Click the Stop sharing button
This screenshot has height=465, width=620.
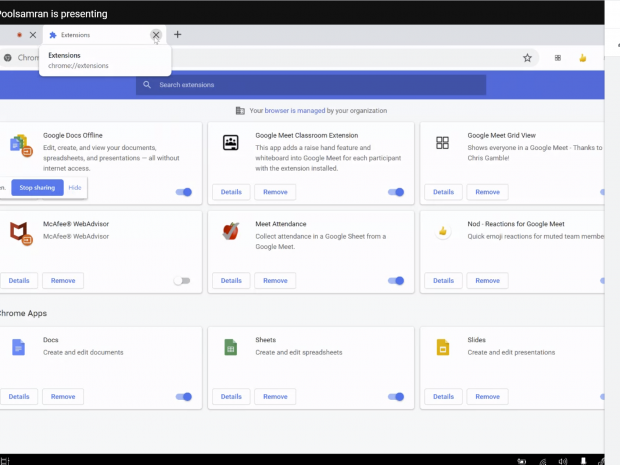click(37, 188)
